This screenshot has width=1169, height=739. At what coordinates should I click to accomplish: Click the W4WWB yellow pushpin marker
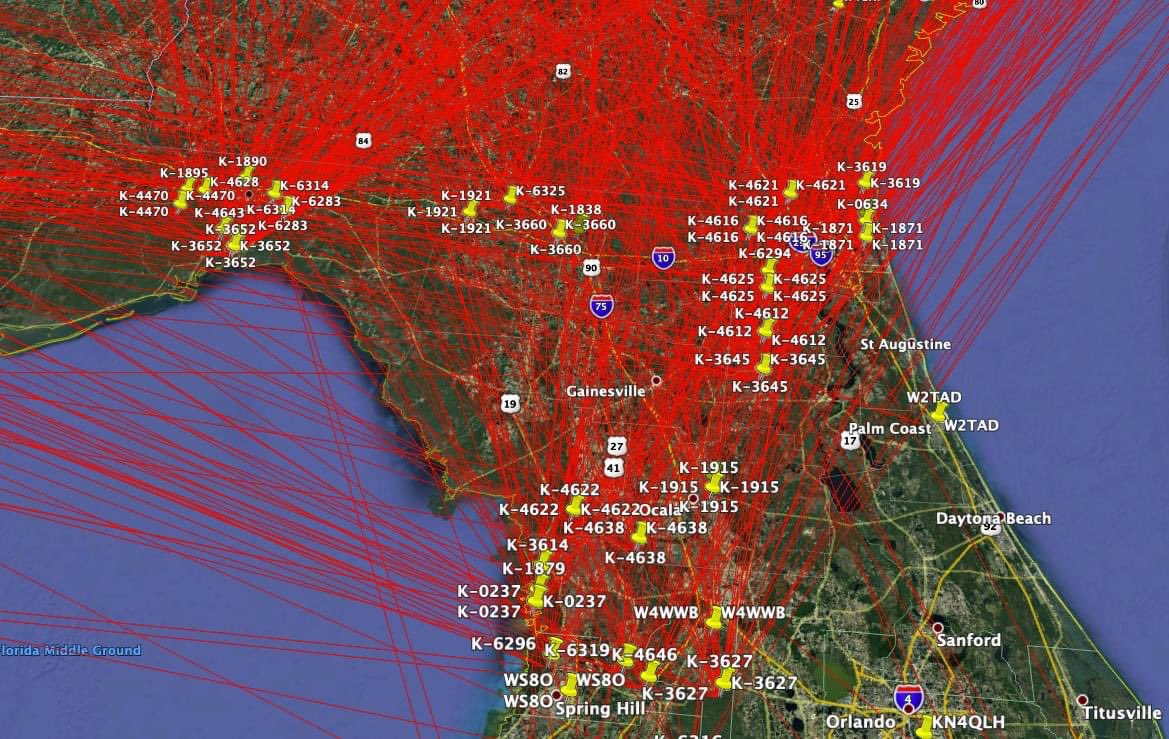coord(713,618)
